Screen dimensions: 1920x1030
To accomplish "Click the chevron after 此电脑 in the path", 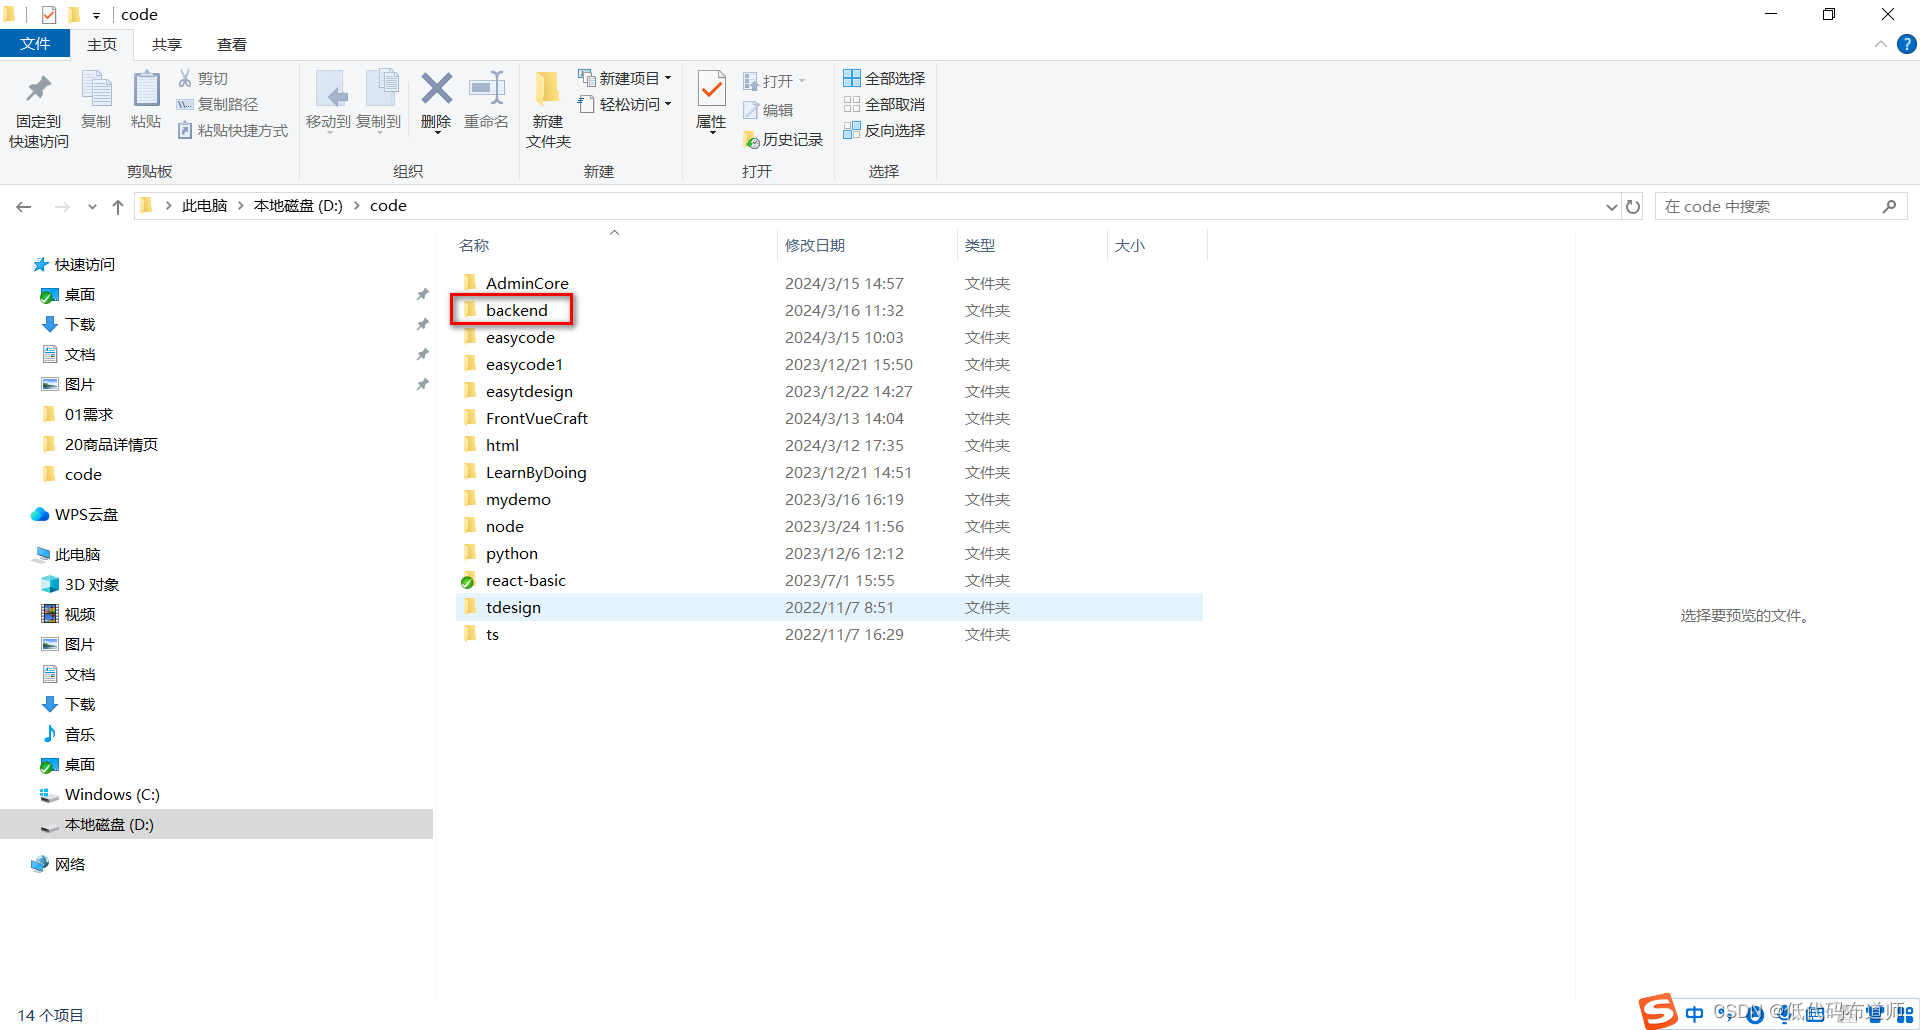I will pos(240,206).
